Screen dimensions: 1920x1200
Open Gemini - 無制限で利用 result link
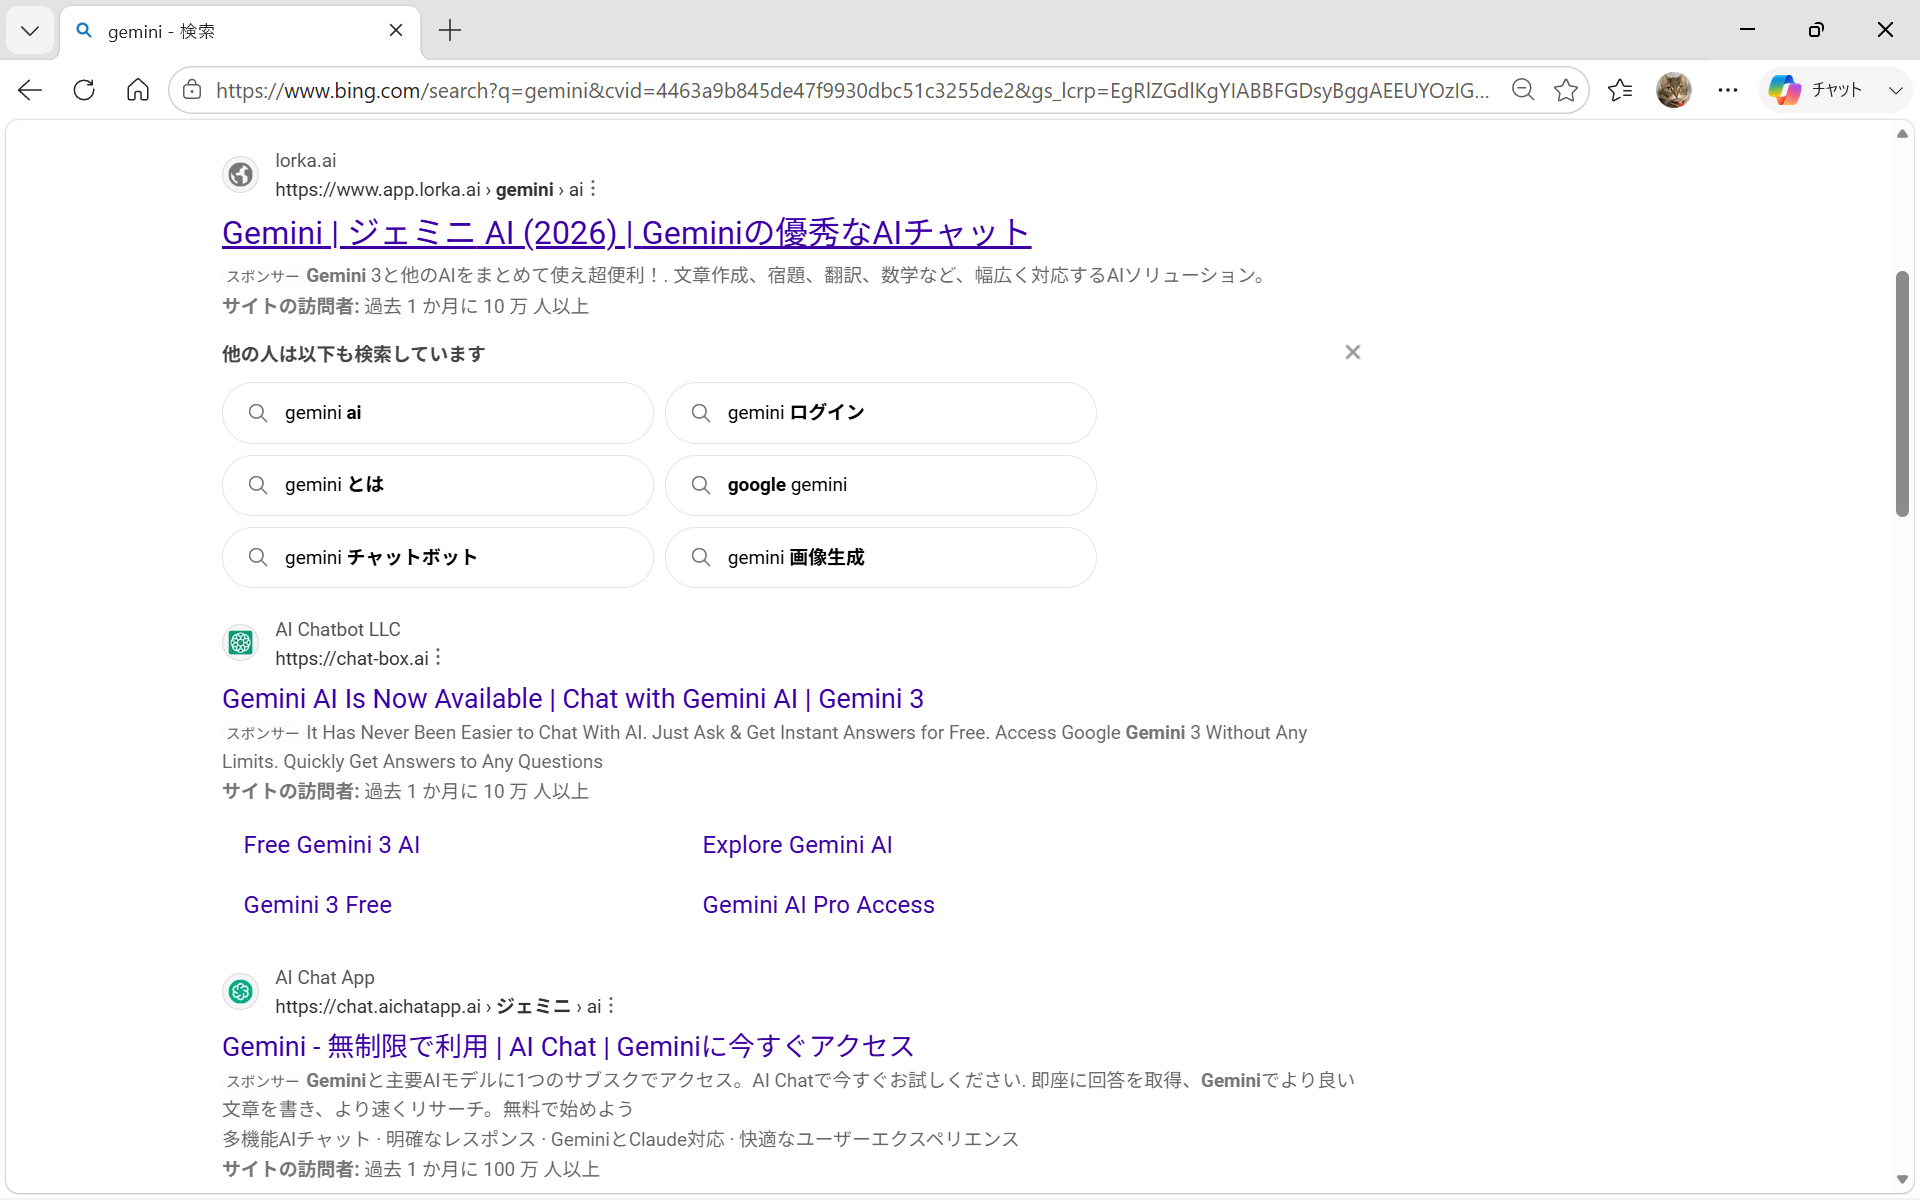tap(568, 1047)
